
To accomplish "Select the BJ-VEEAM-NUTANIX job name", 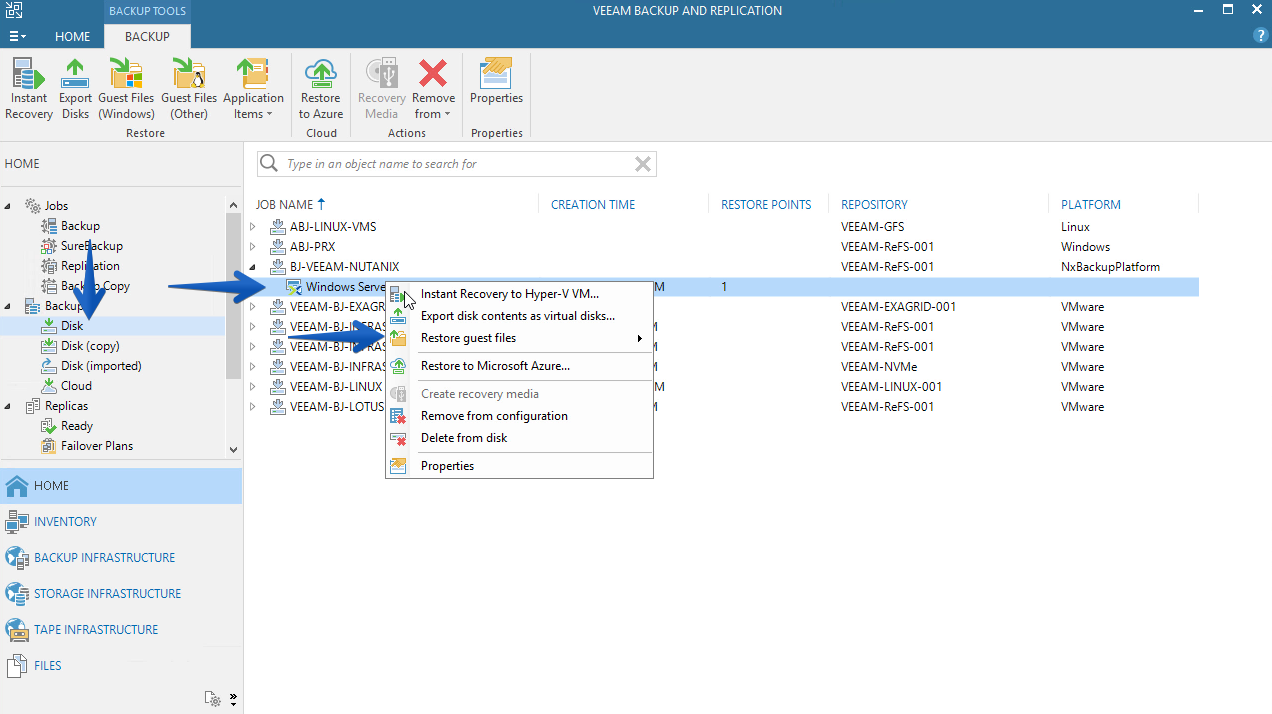I will pyautogui.click(x=344, y=267).
